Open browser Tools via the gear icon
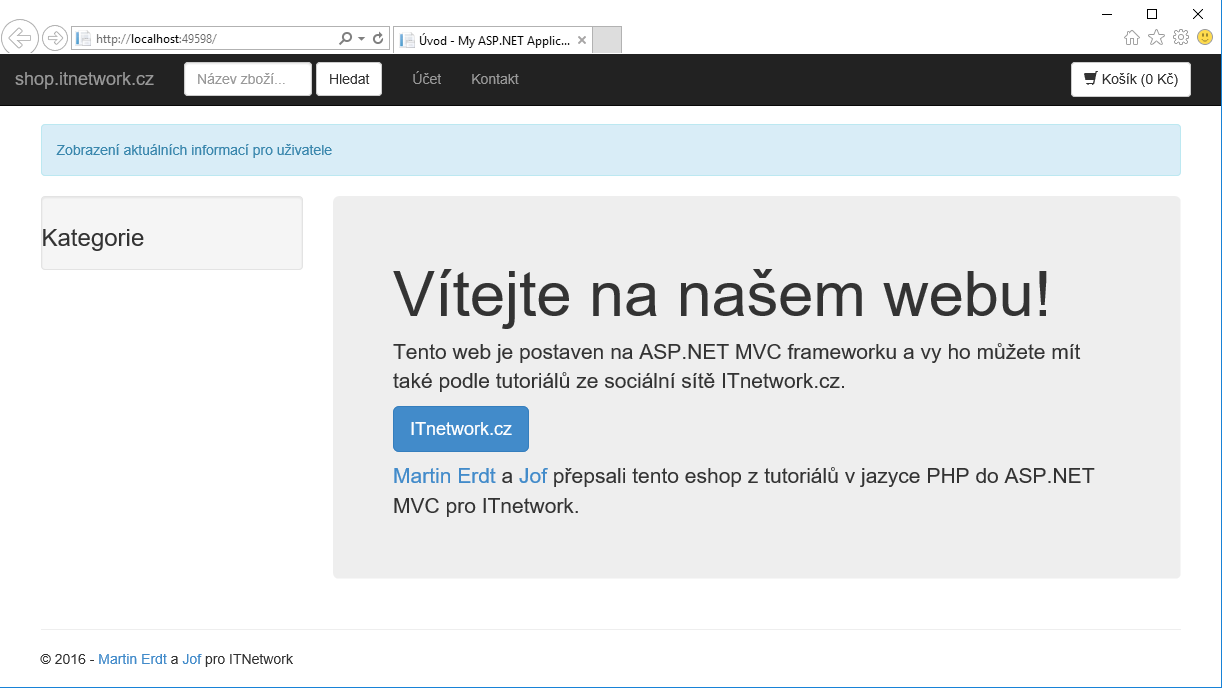 [1181, 38]
